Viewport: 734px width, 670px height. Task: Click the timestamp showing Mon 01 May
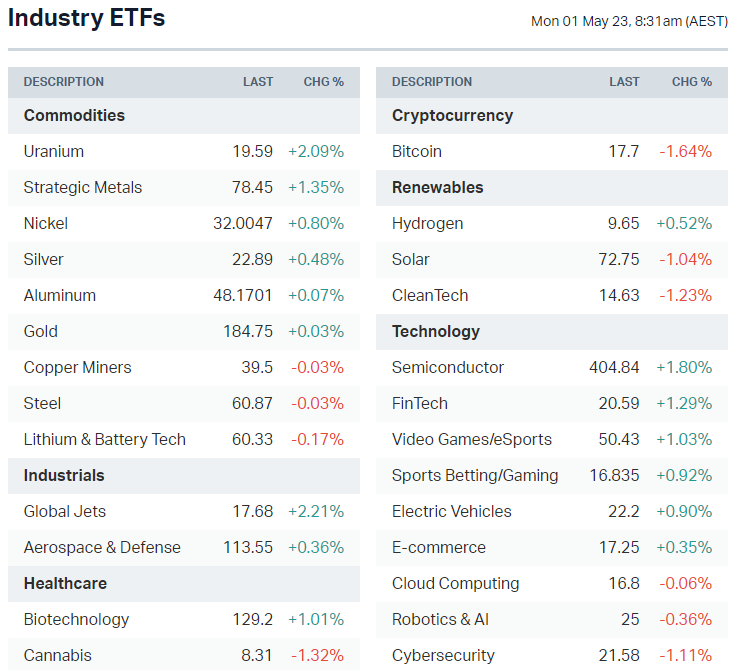(x=629, y=21)
